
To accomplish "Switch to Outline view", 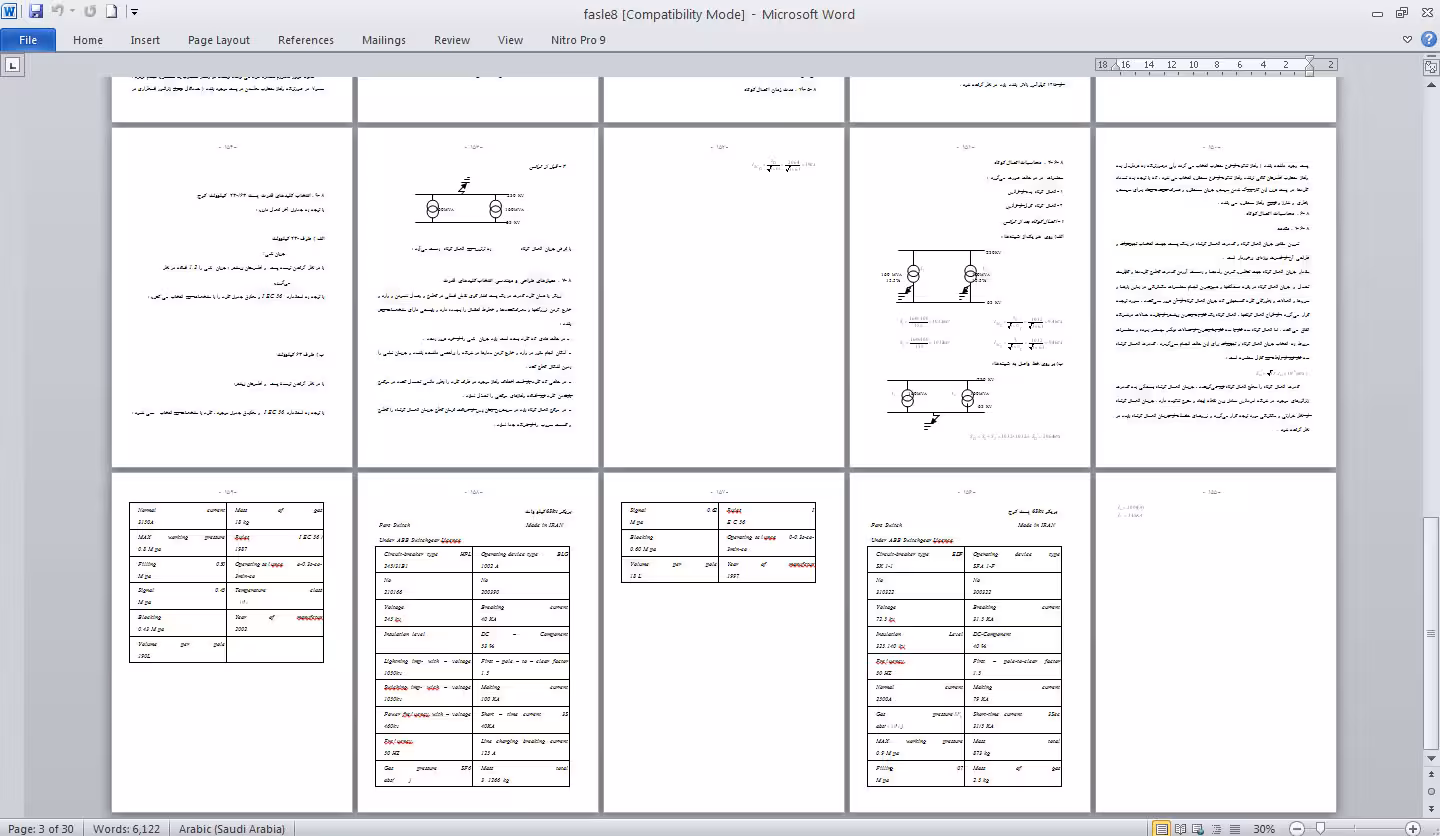I will point(1217,828).
